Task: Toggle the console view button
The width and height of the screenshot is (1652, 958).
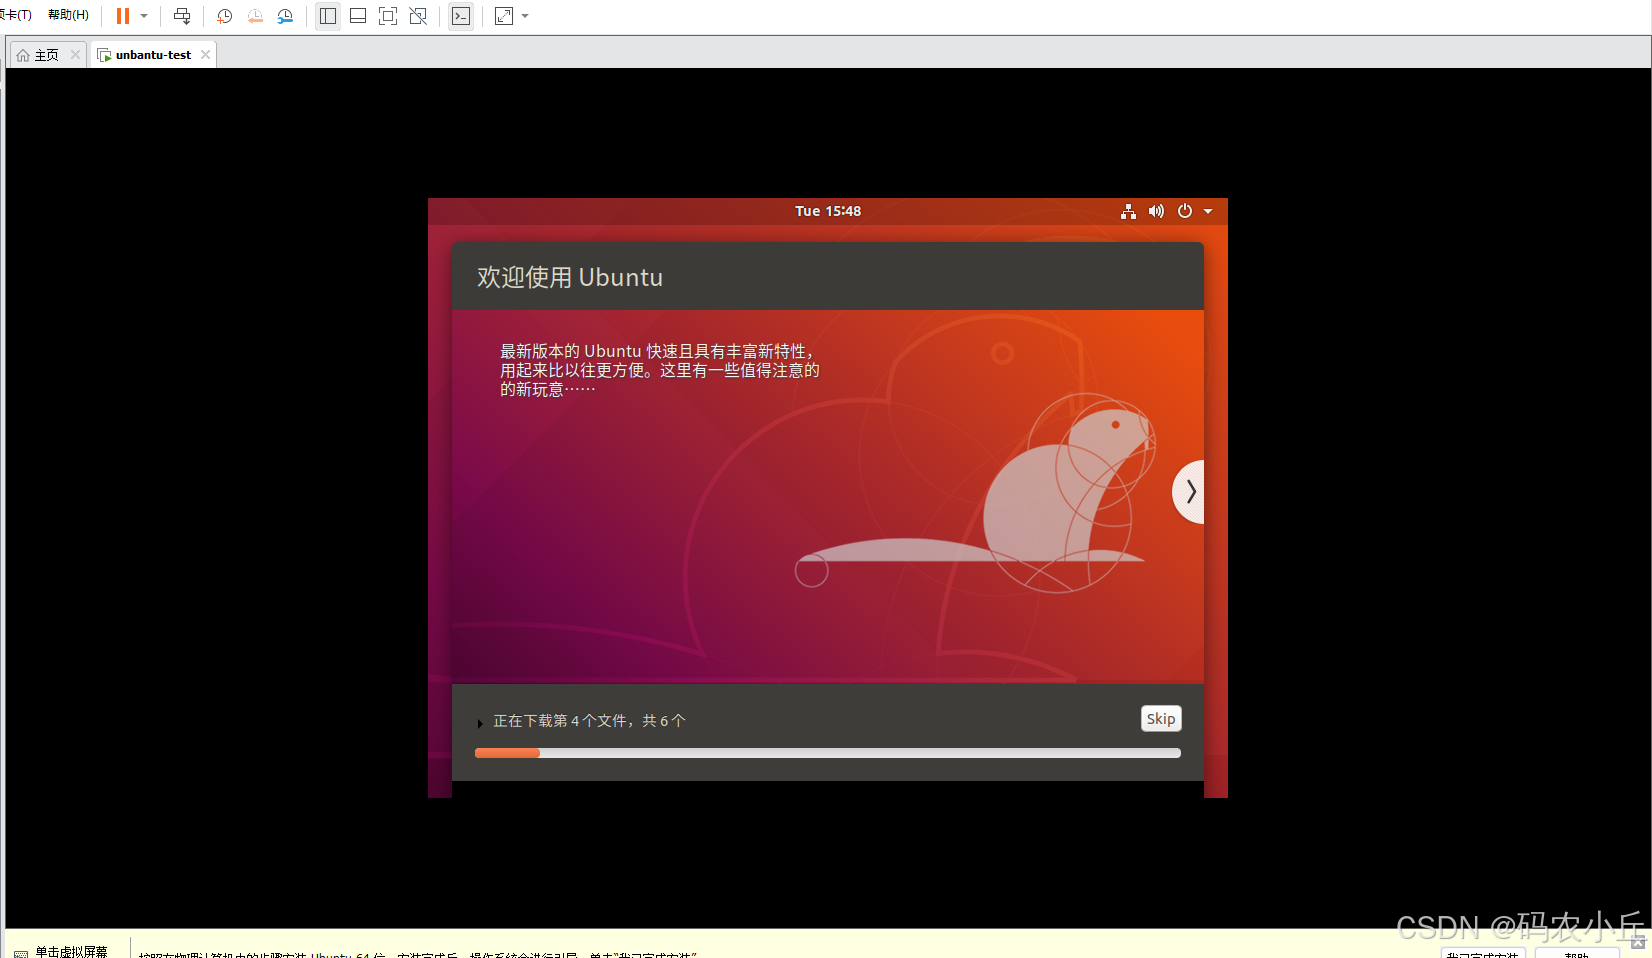Action: (x=461, y=16)
